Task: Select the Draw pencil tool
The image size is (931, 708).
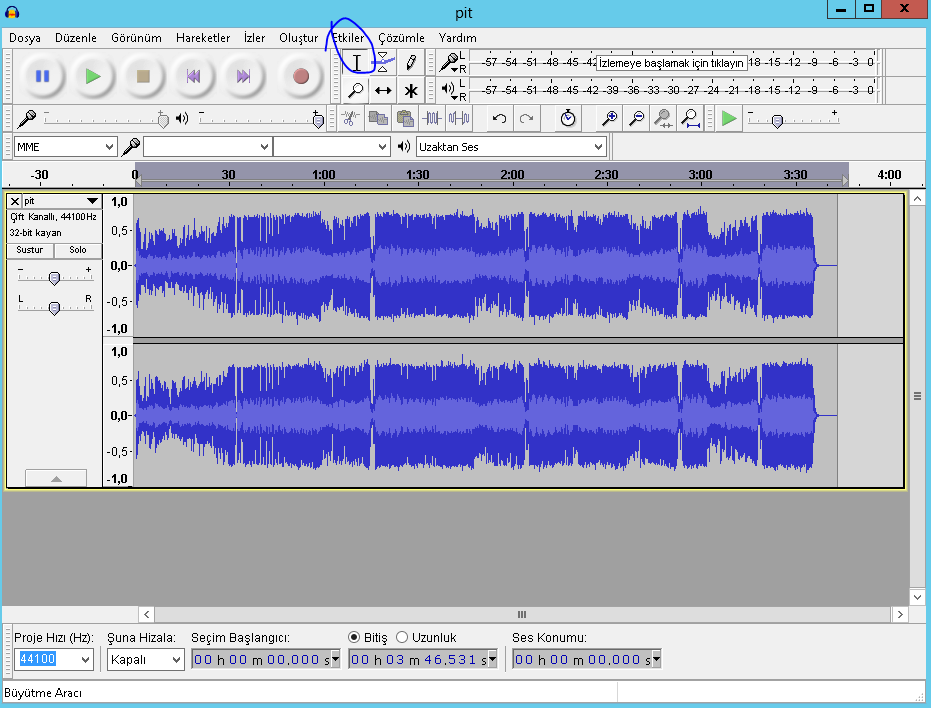Action: point(410,62)
